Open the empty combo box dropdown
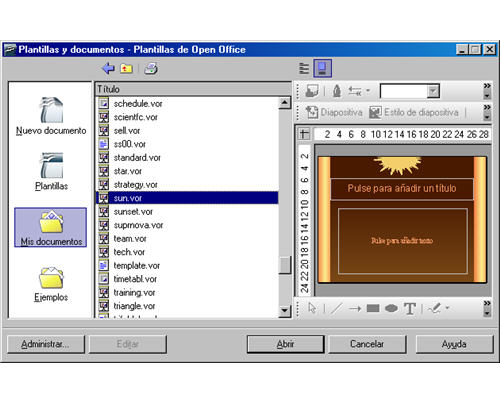The image size is (500, 396). click(433, 91)
